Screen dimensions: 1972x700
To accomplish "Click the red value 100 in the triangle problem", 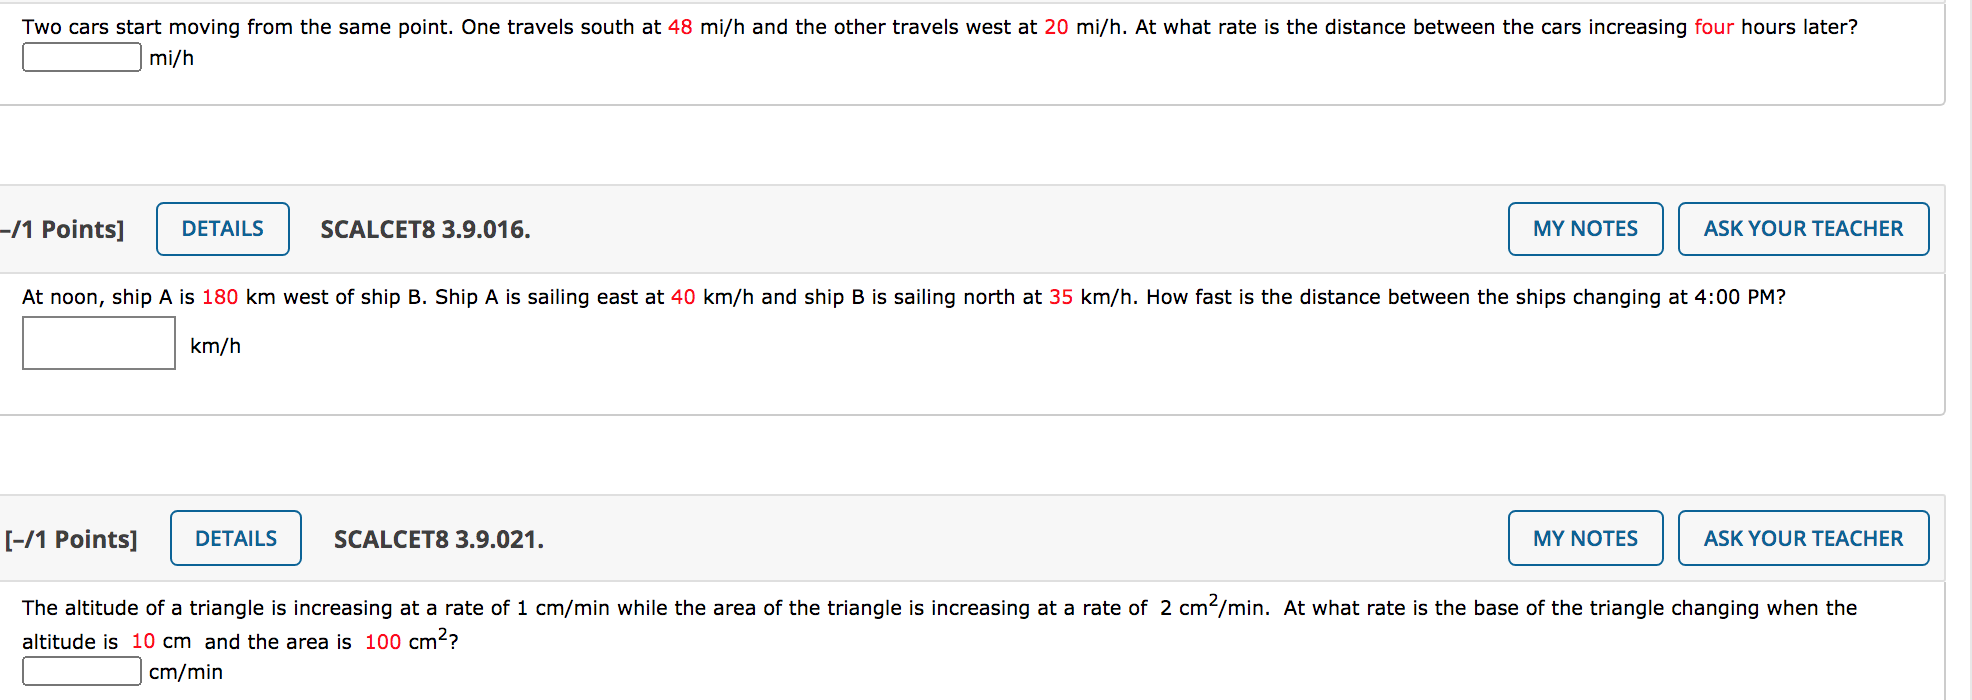I will (381, 641).
